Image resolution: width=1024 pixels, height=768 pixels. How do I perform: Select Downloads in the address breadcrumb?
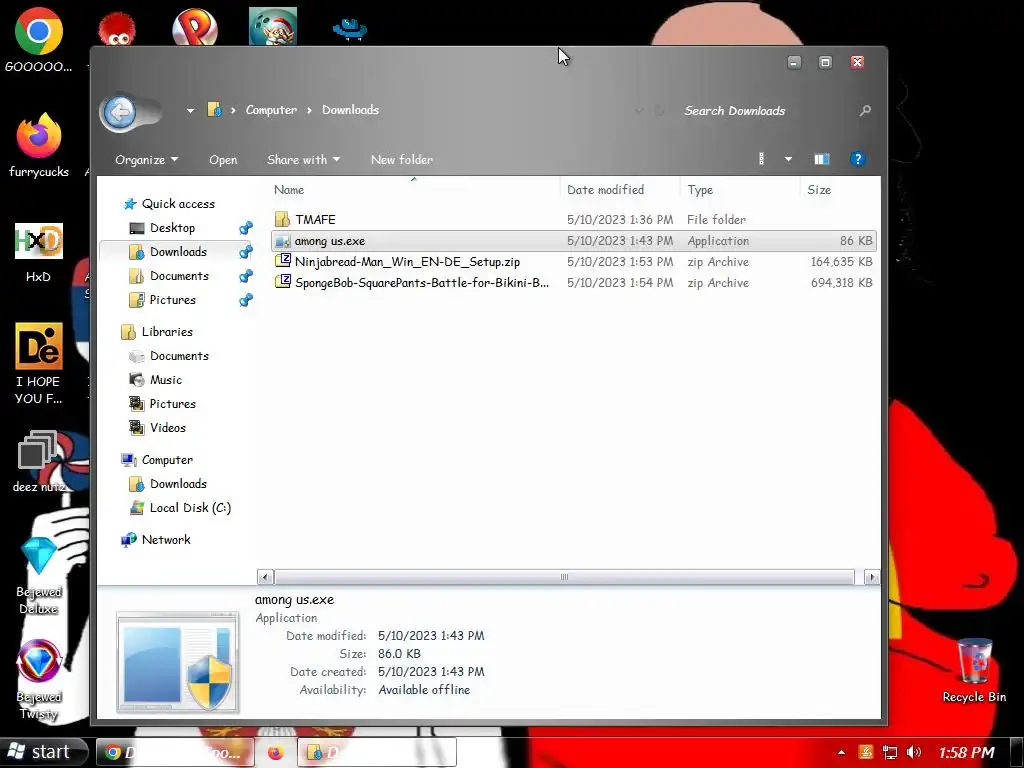click(x=350, y=110)
